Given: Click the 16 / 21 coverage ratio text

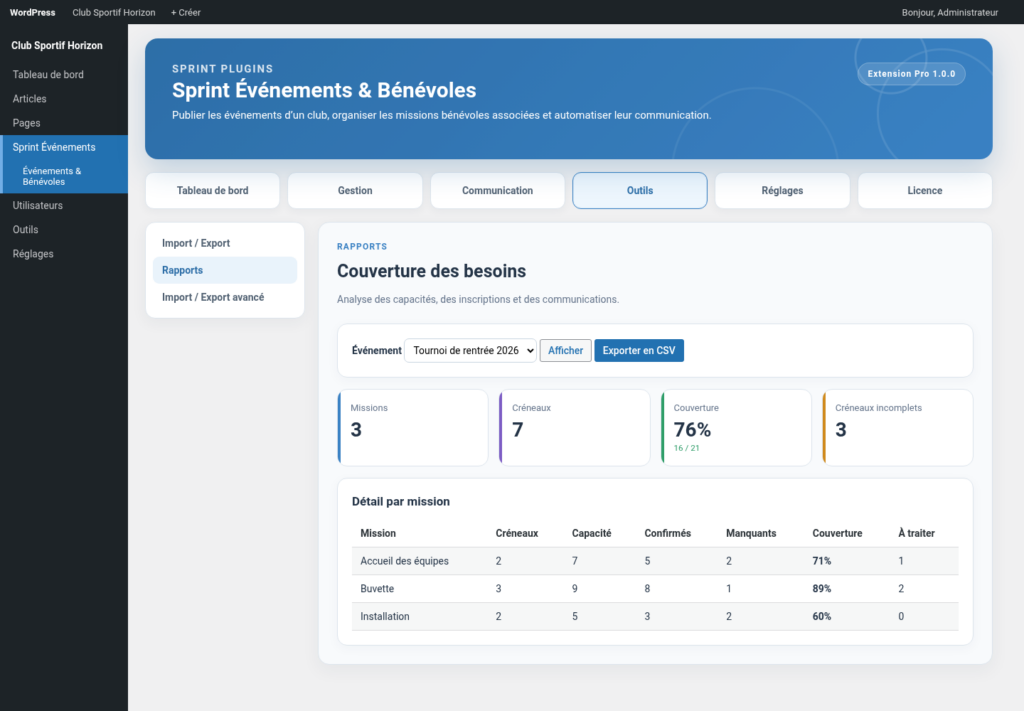Looking at the screenshot, I should coord(686,448).
